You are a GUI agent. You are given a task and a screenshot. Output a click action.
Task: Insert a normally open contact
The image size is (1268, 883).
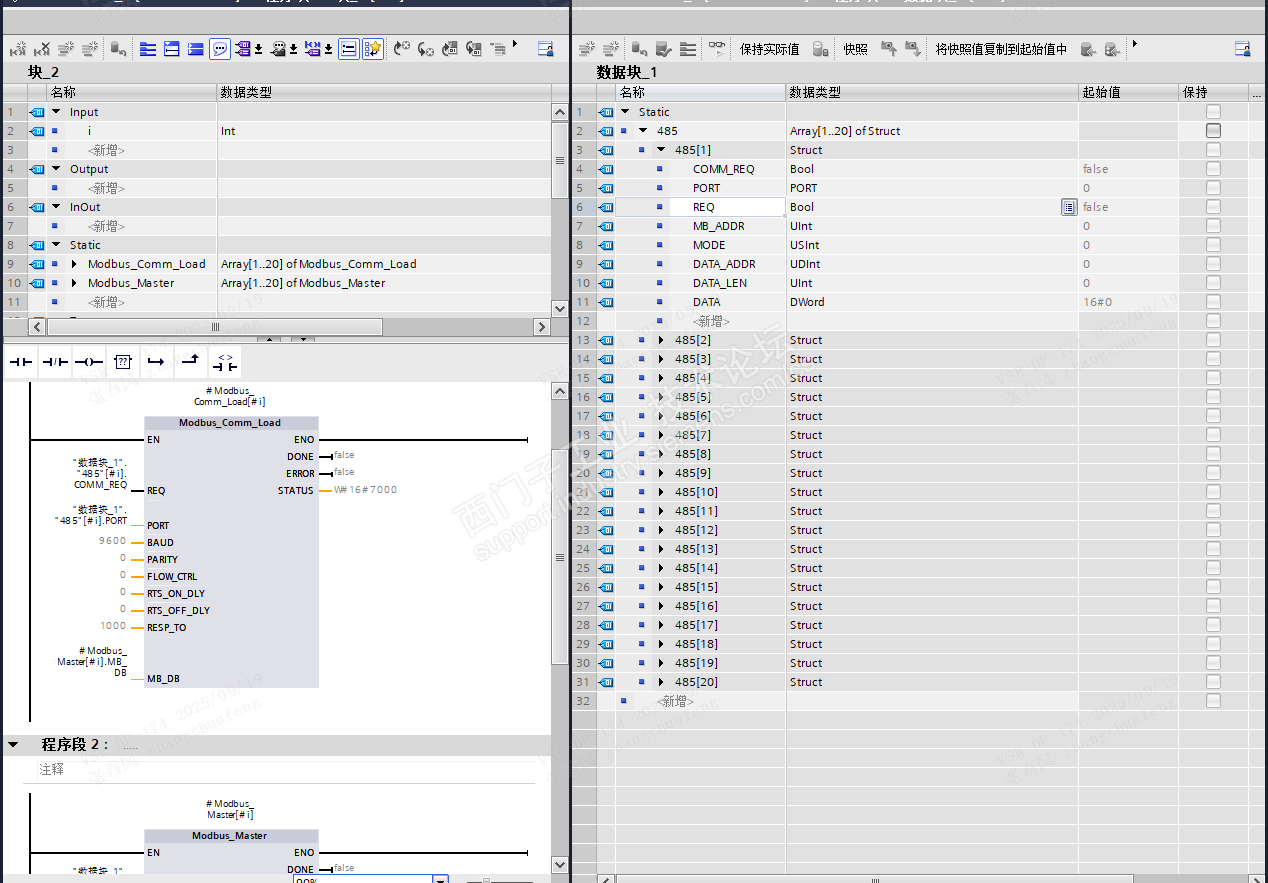pyautogui.click(x=20, y=362)
